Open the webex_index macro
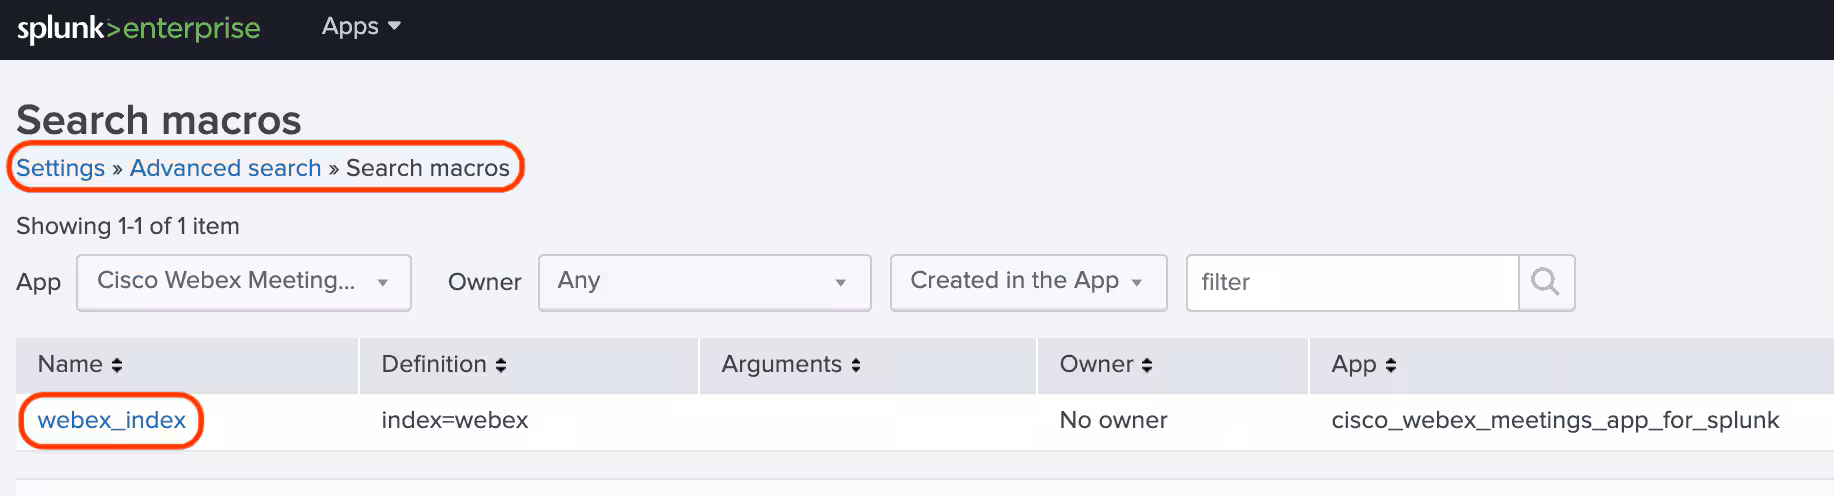Screen dimensions: 1834x496 [x=112, y=420]
